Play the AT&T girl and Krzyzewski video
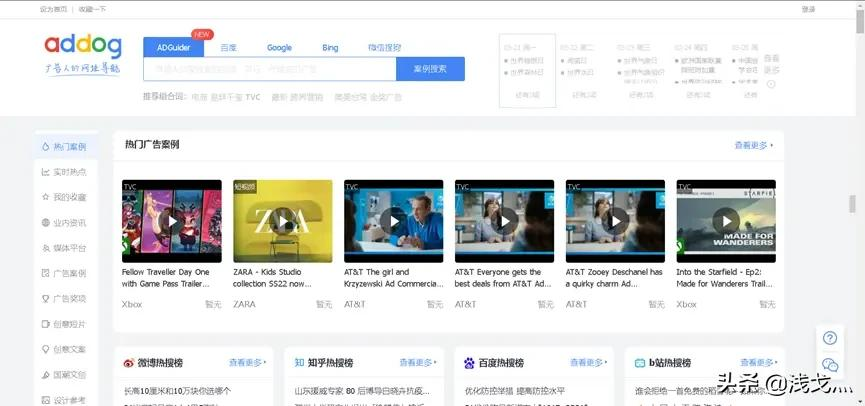The width and height of the screenshot is (865, 406). click(x=393, y=221)
